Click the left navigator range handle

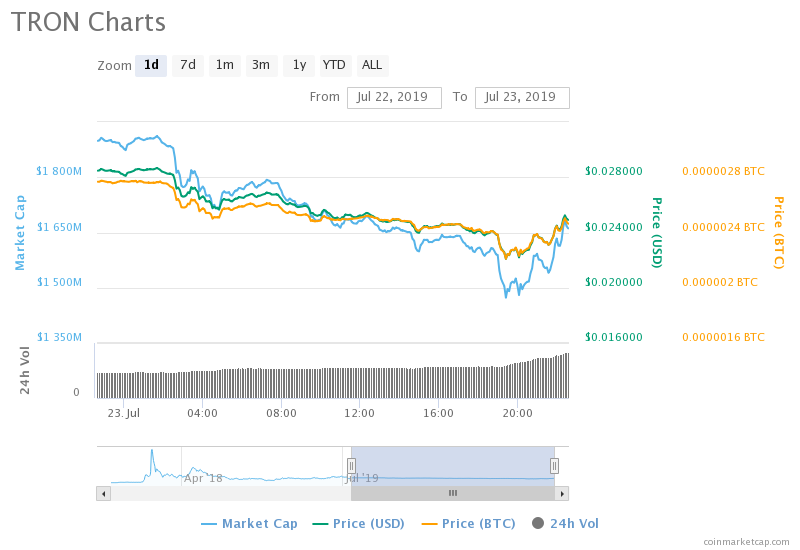pyautogui.click(x=351, y=466)
